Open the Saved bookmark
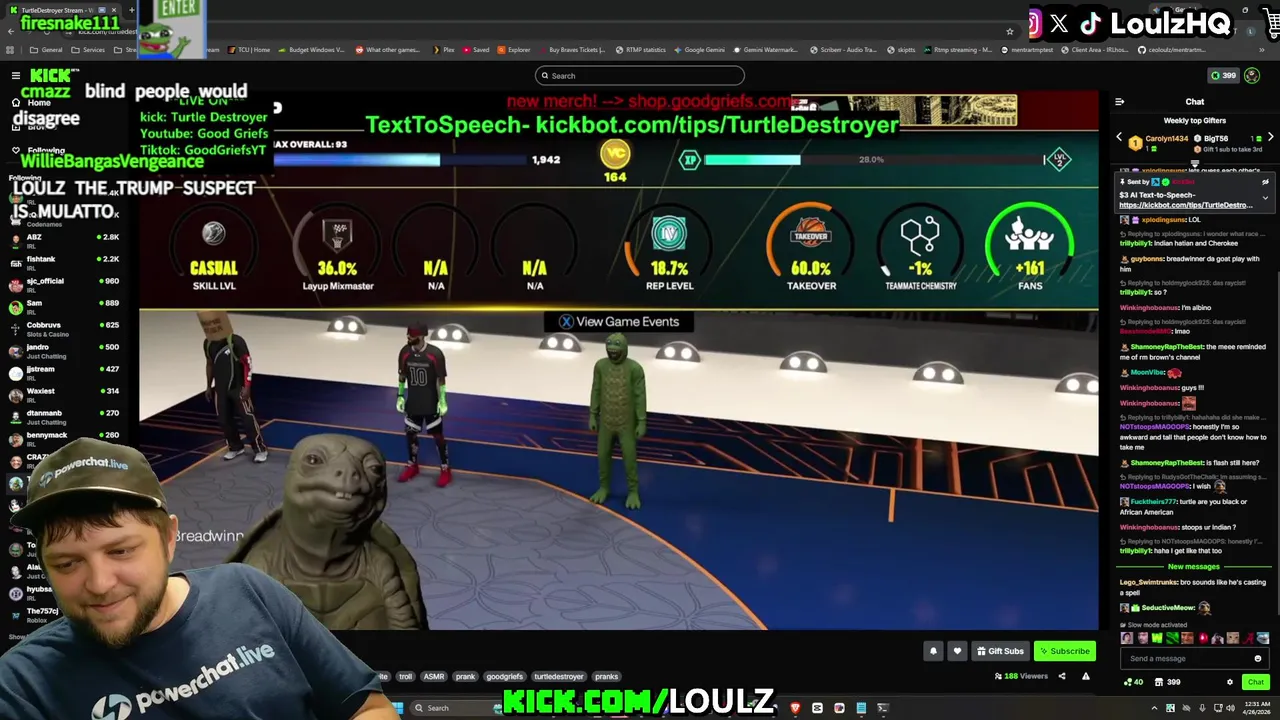Image resolution: width=1280 pixels, height=720 pixels. pos(477,50)
